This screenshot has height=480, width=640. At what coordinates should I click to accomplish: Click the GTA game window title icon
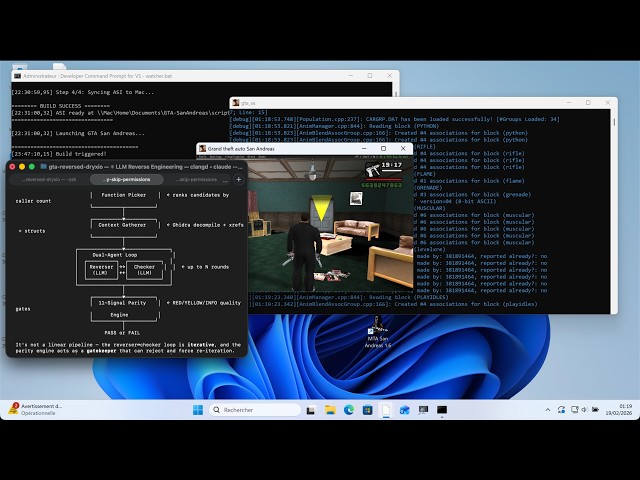(202, 149)
